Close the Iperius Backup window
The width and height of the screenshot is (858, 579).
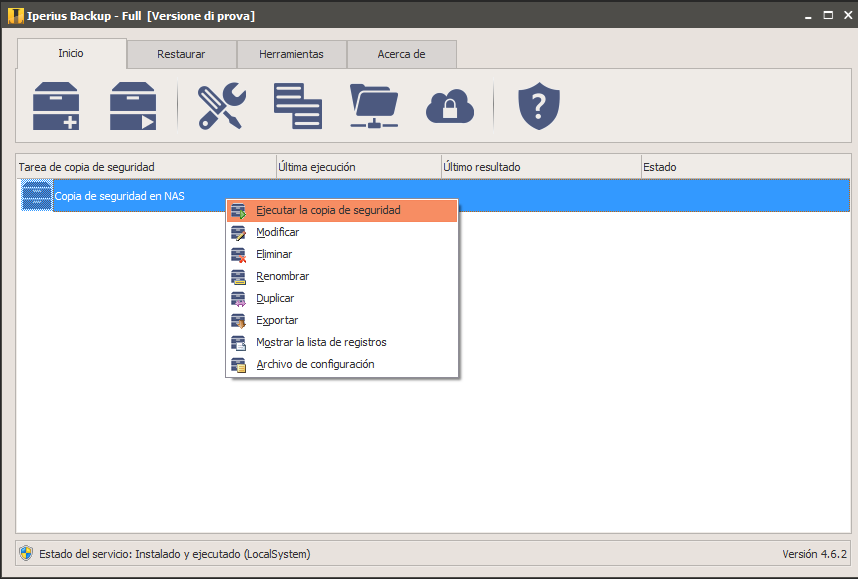(848, 15)
